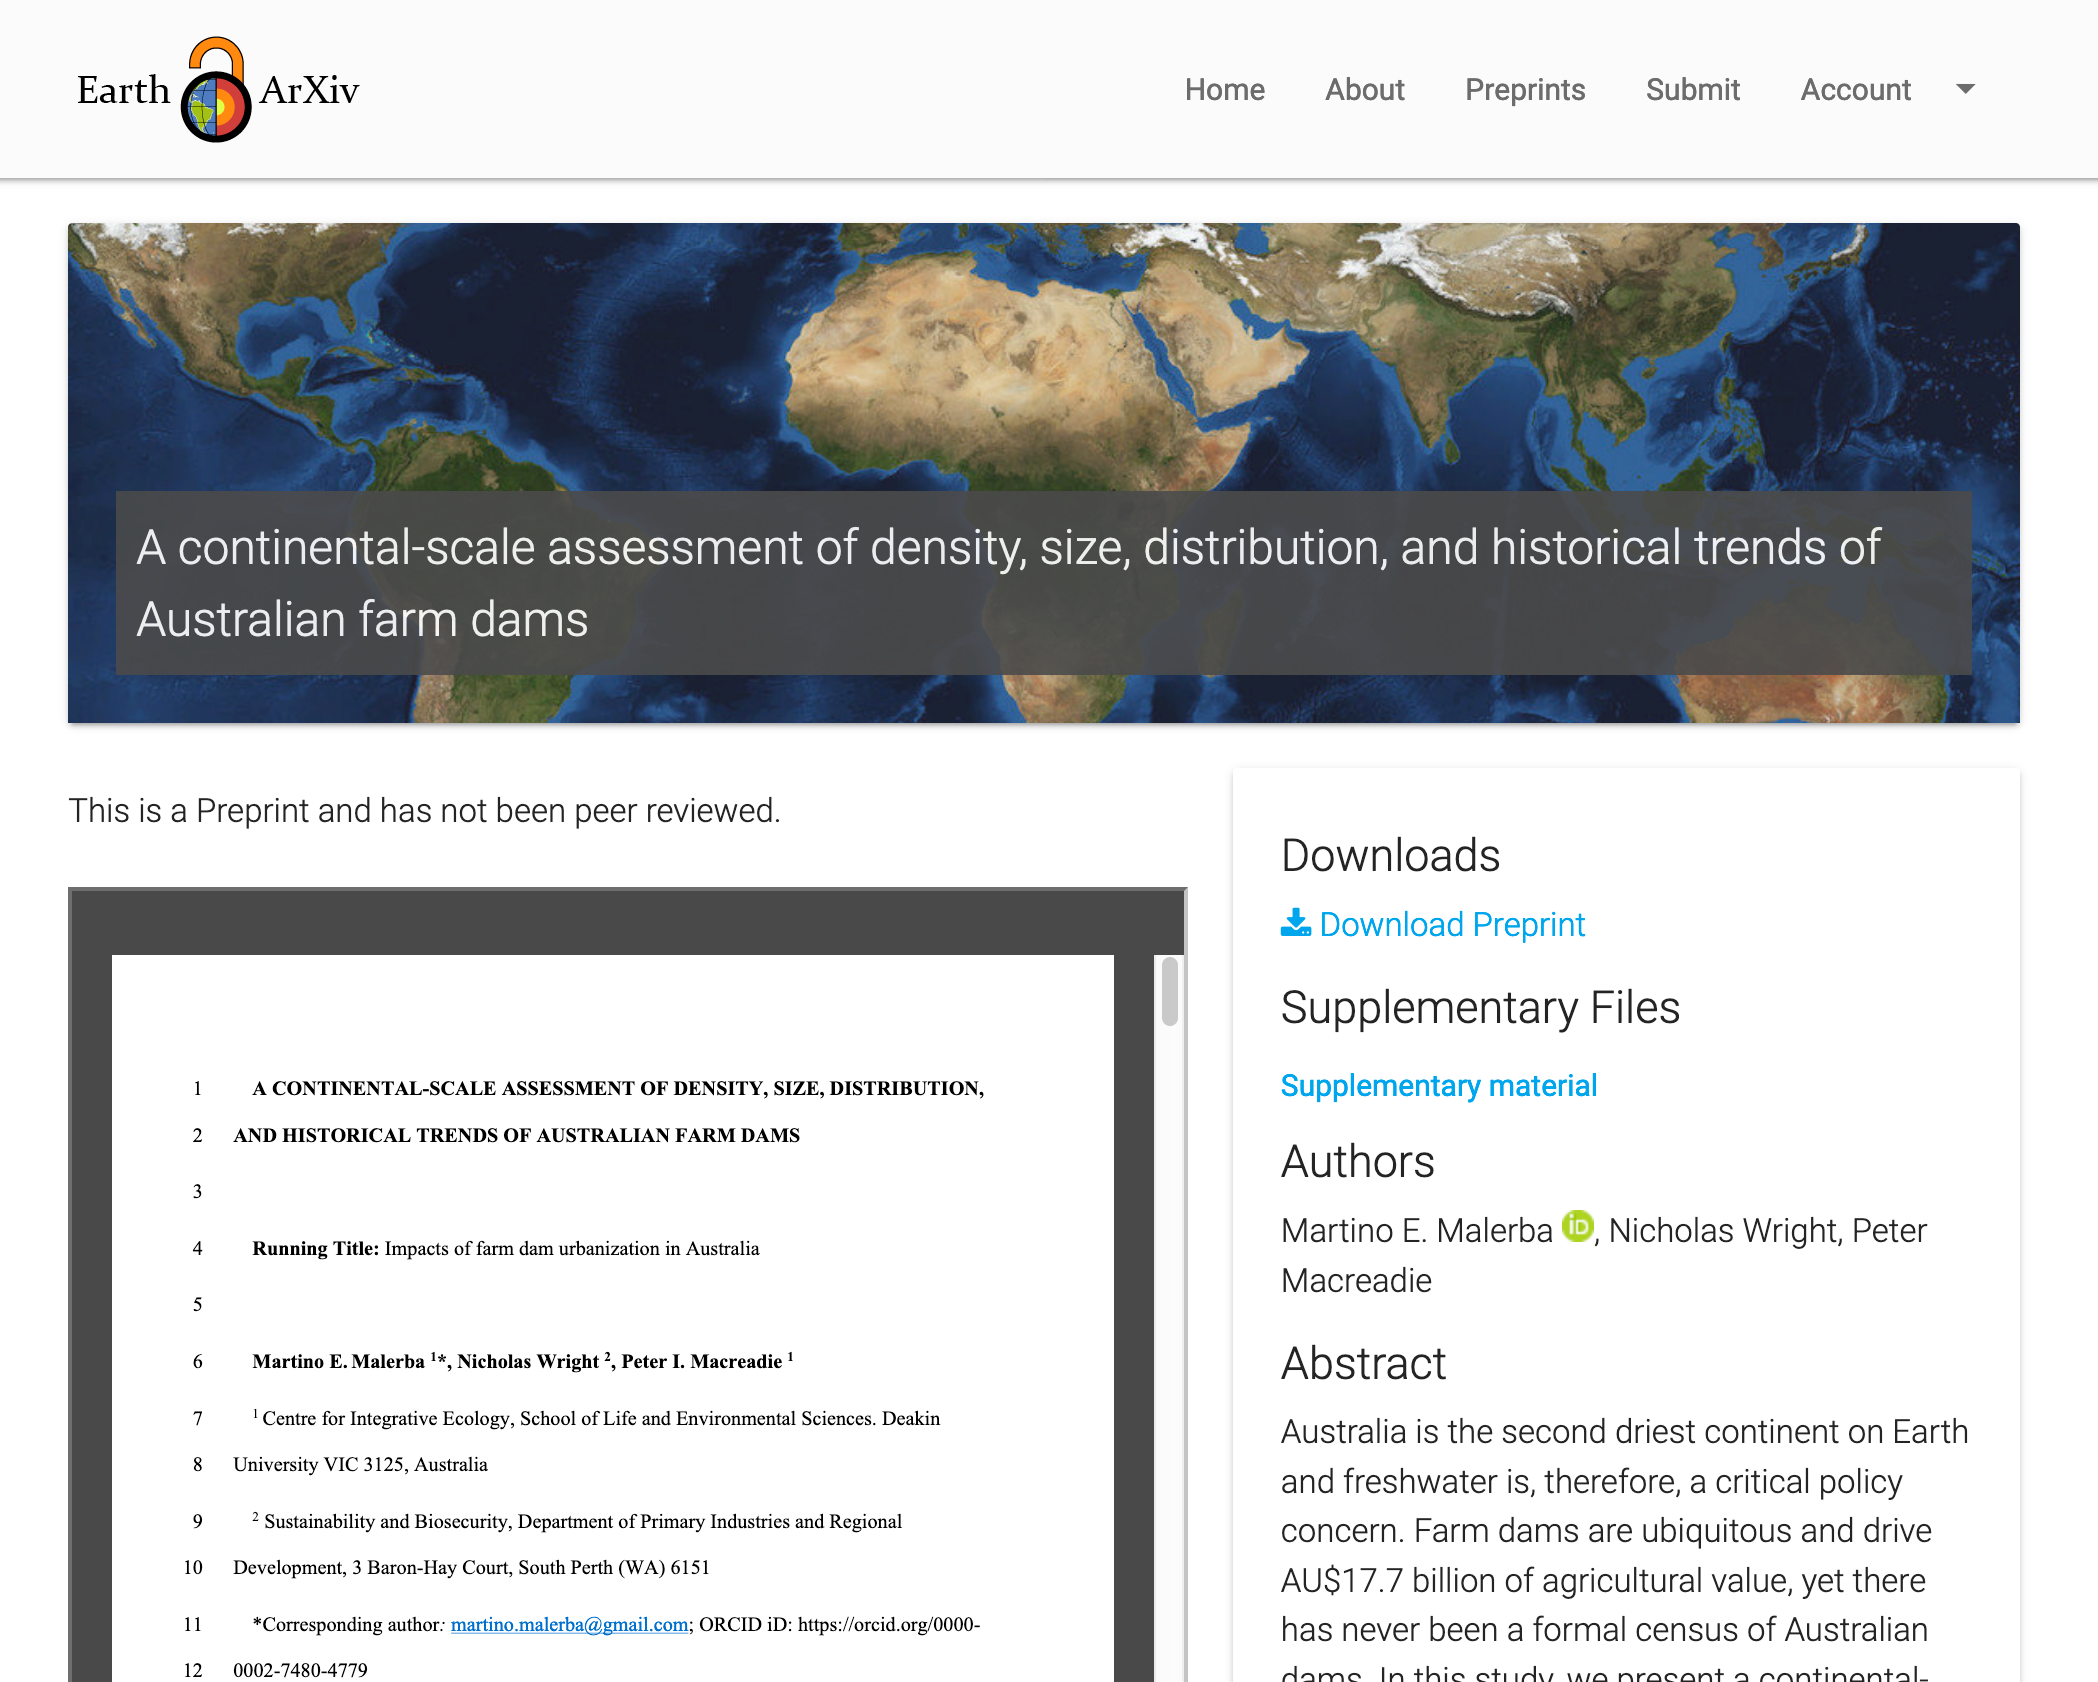Select the About navigation tab
The width and height of the screenshot is (2098, 1682).
pyautogui.click(x=1366, y=88)
